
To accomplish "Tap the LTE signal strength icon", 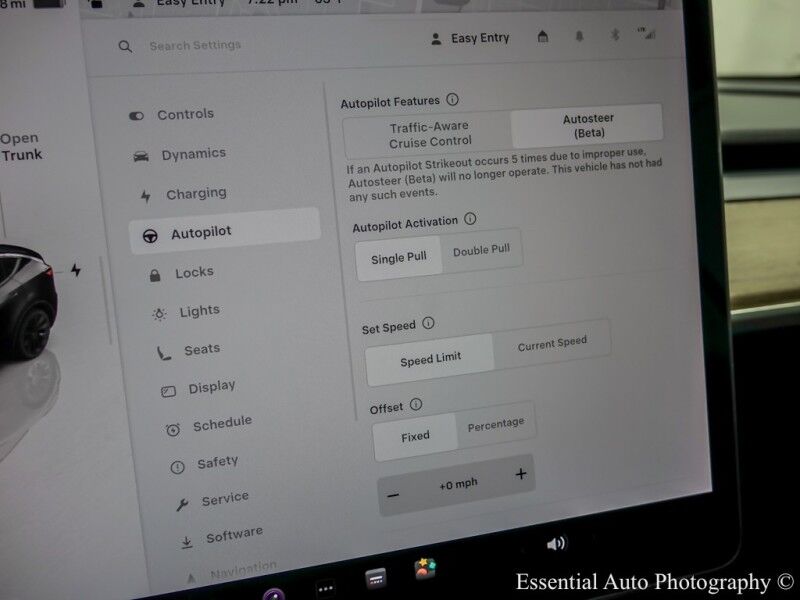I will tap(646, 34).
